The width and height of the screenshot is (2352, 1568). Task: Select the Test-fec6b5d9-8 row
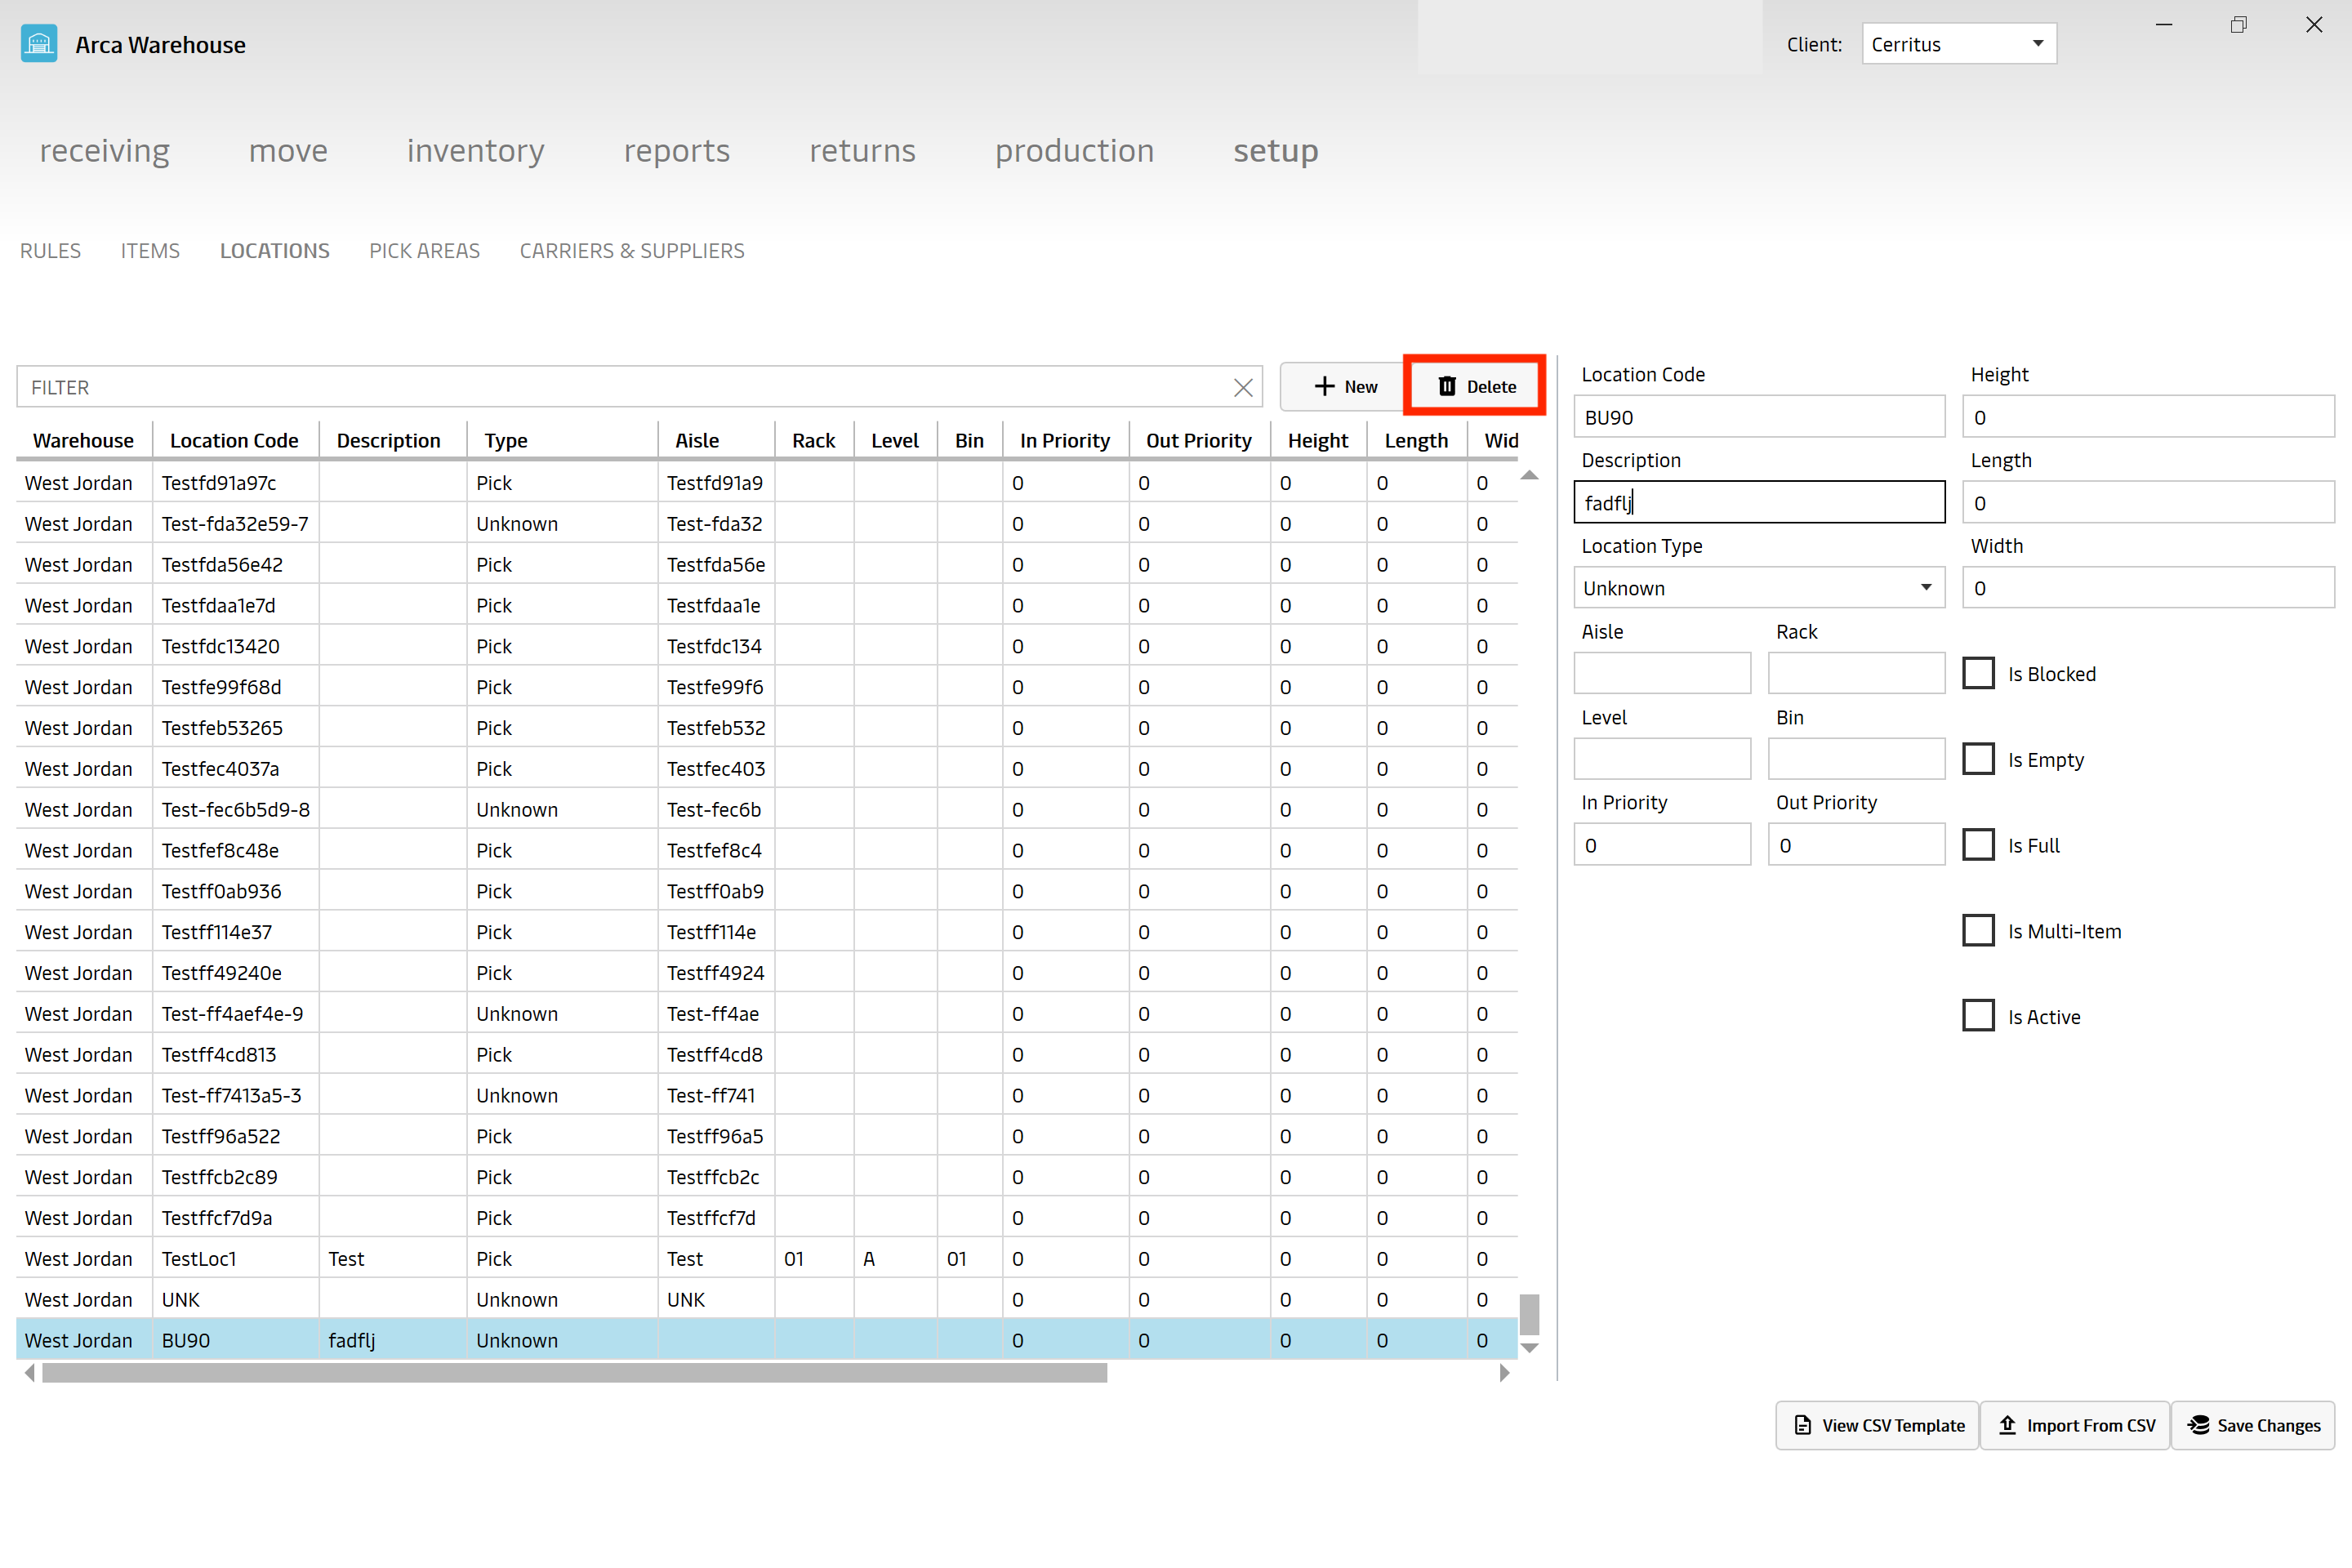(x=767, y=810)
